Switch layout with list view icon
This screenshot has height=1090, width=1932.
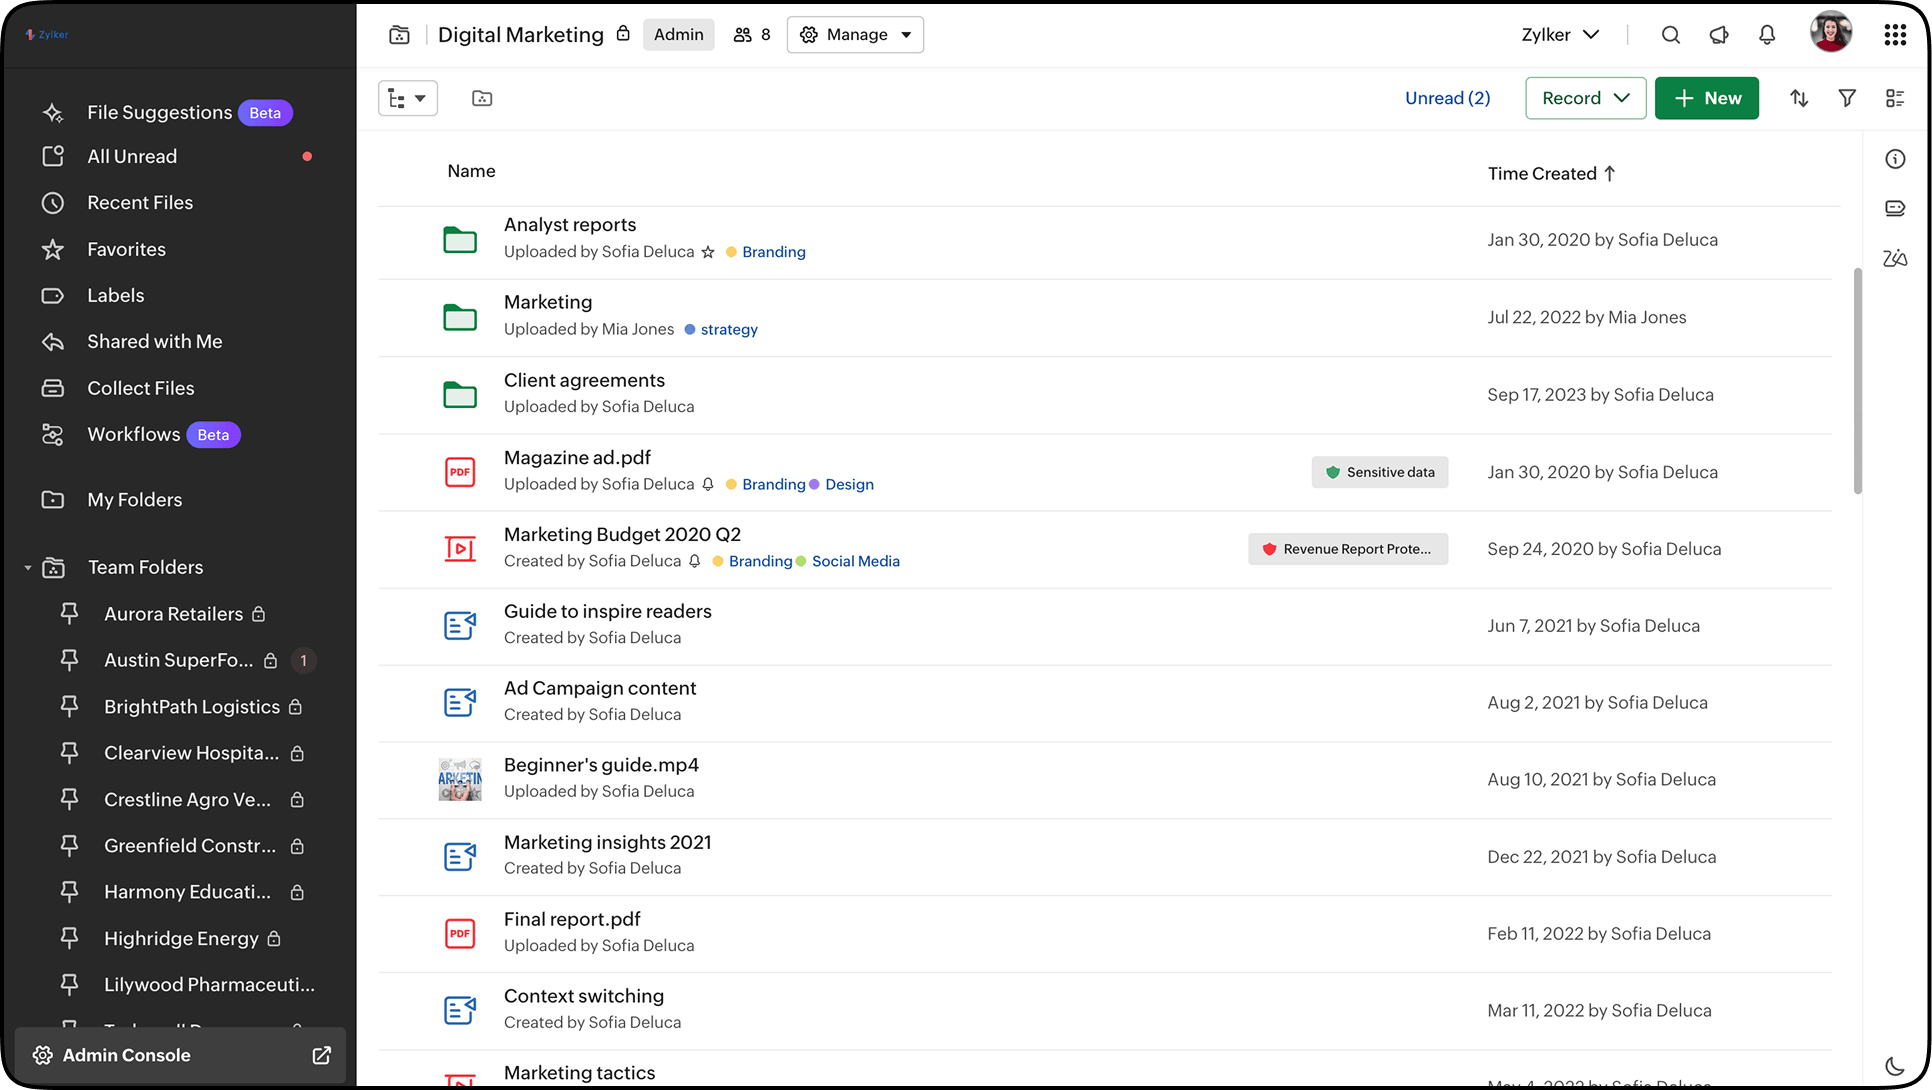[1895, 98]
